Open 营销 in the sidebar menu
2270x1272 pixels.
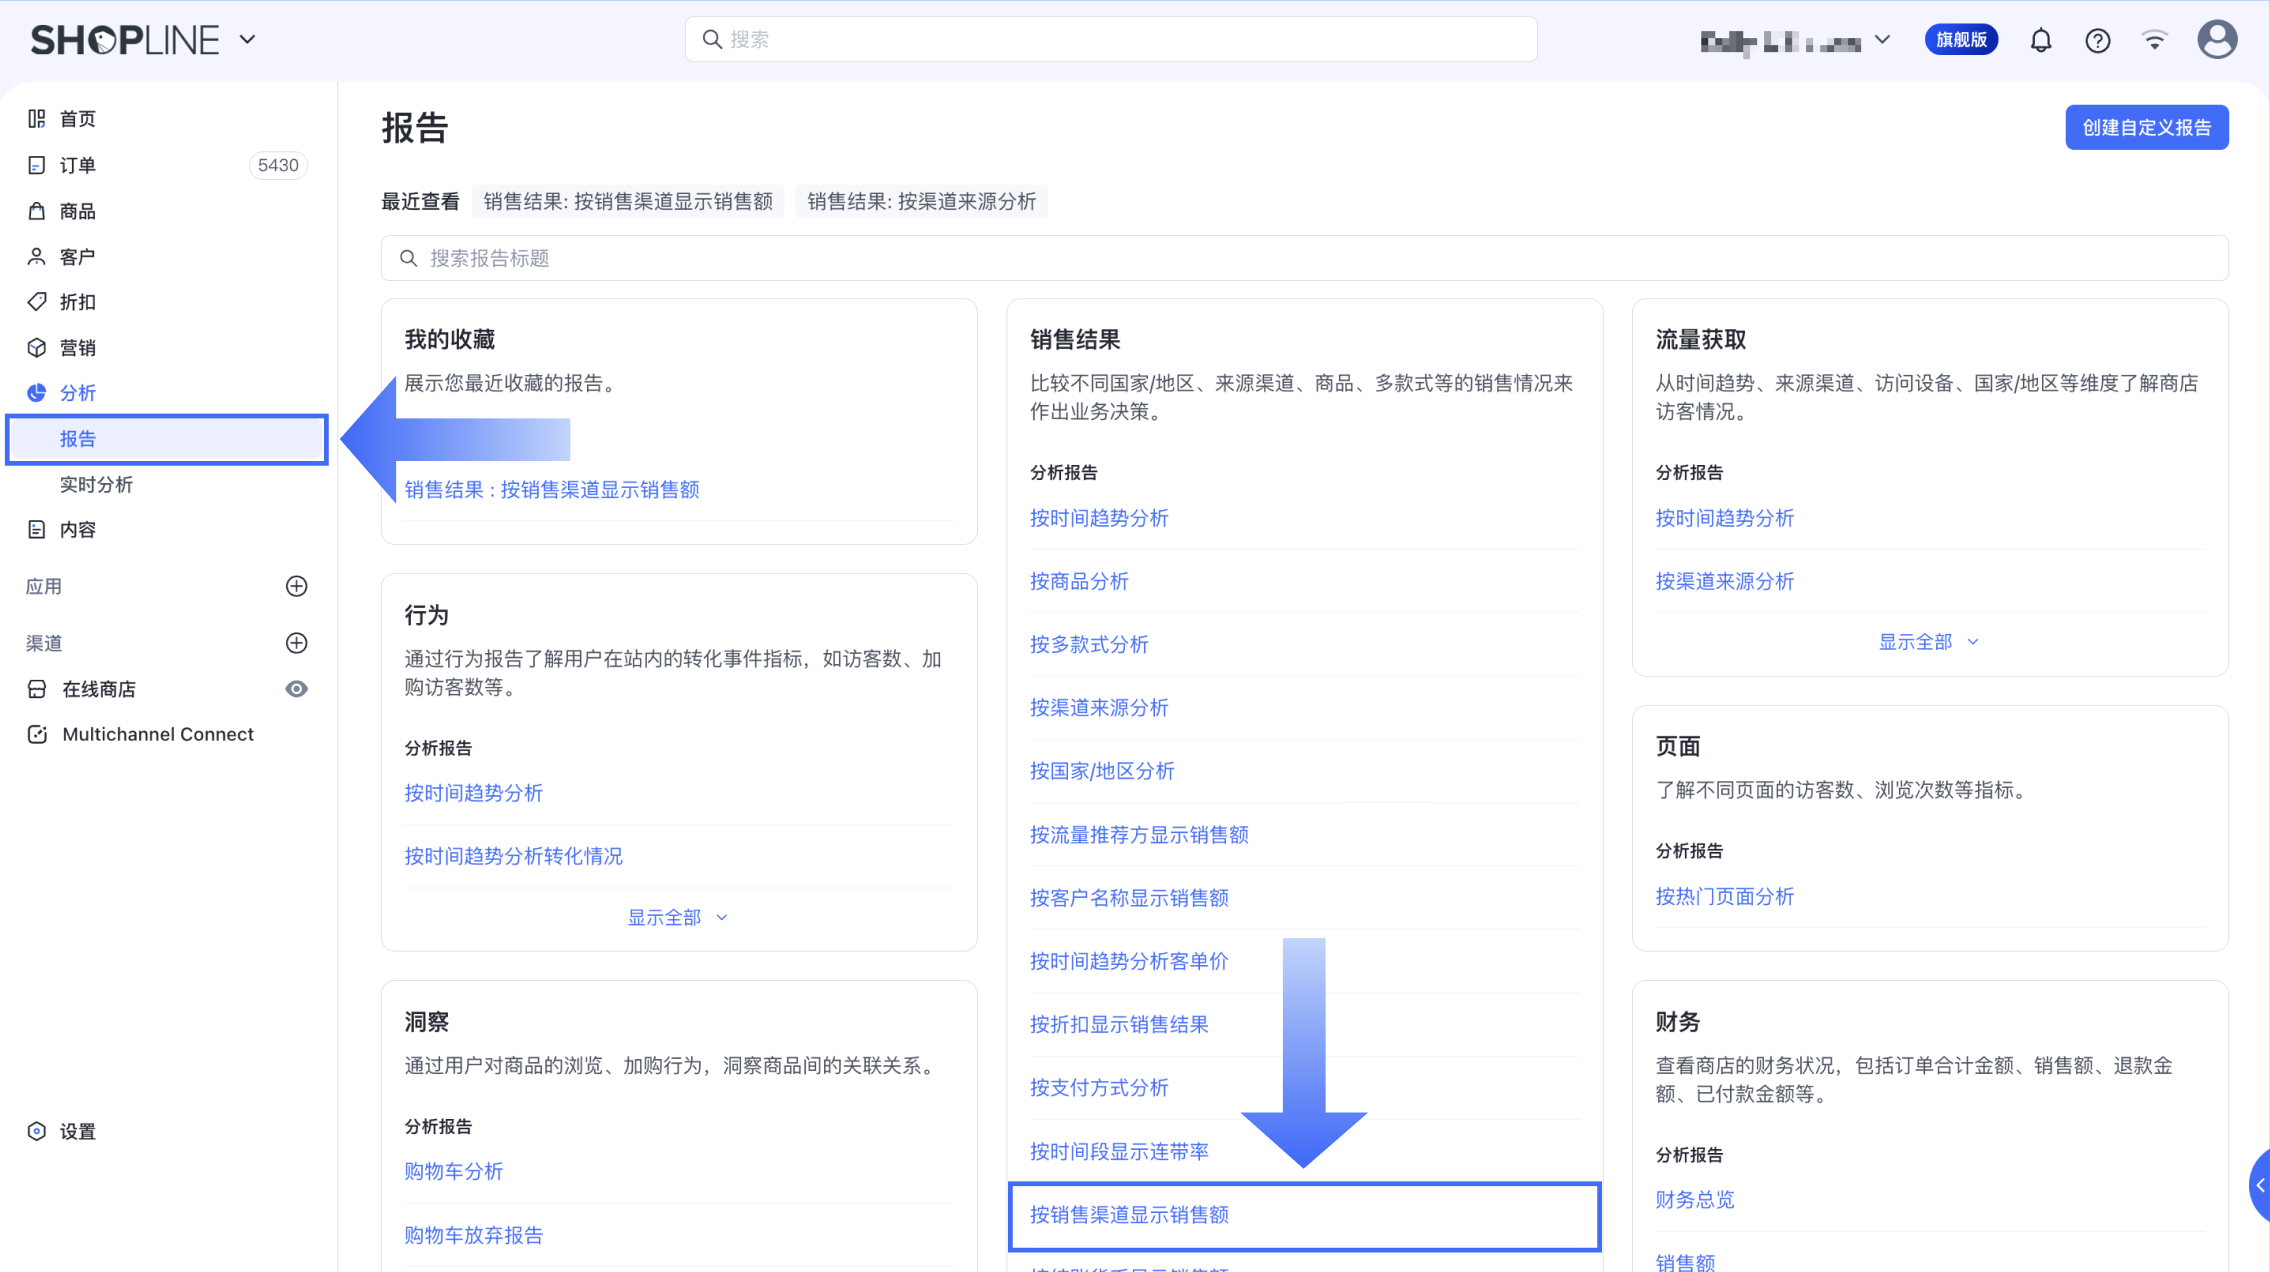tap(77, 348)
